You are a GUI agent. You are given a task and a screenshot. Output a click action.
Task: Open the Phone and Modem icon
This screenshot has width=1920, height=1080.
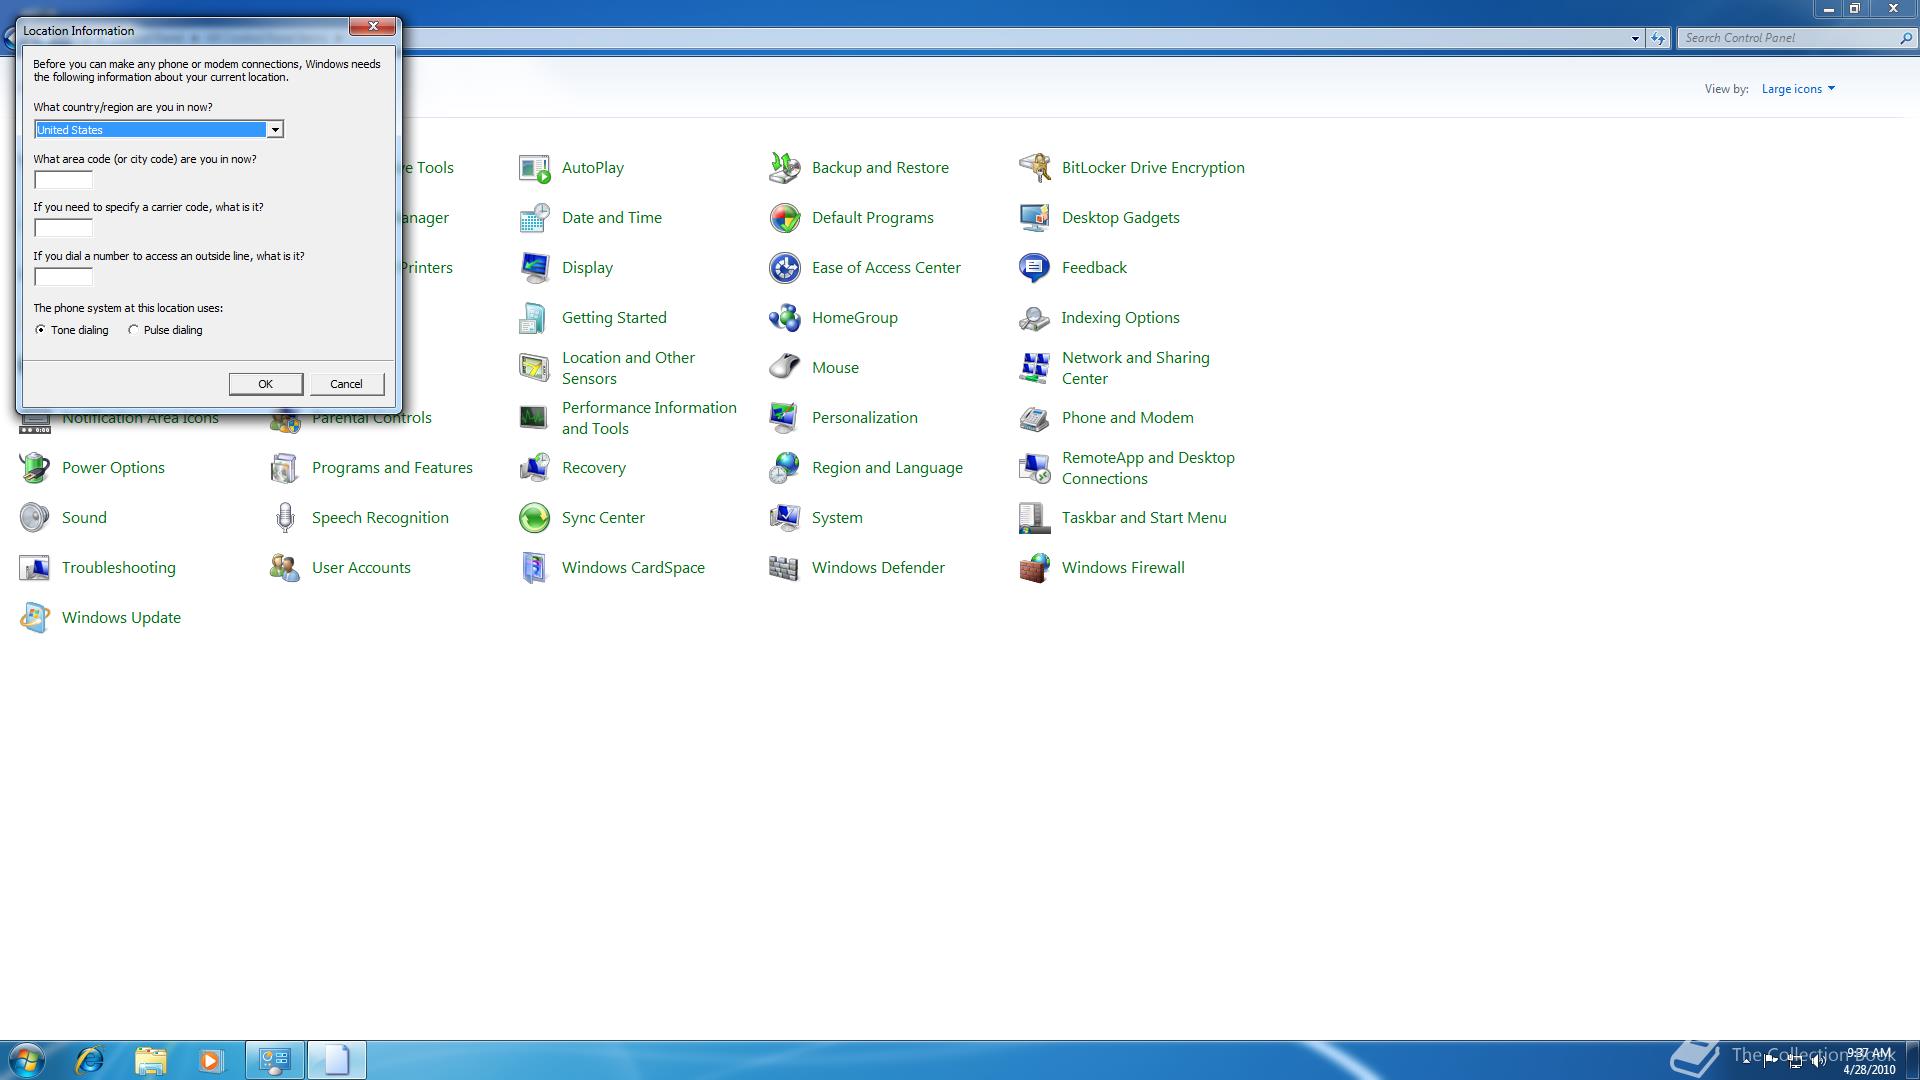(x=1035, y=418)
